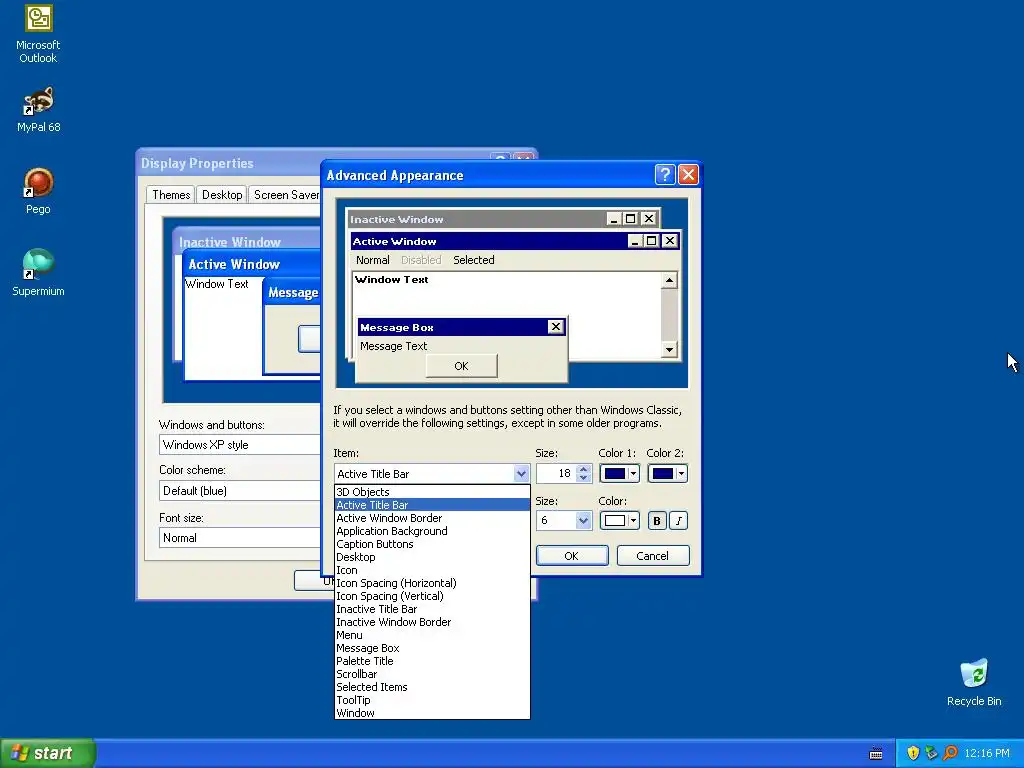1024x768 pixels.
Task: Open the Color 2 swatch picker
Action: [667, 473]
